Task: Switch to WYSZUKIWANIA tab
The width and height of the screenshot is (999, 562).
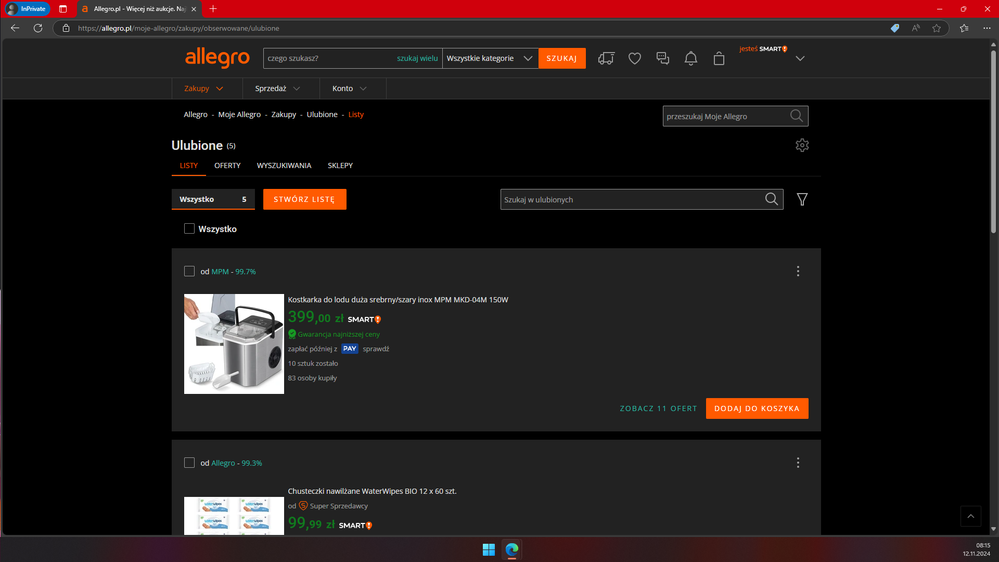Action: tap(284, 166)
